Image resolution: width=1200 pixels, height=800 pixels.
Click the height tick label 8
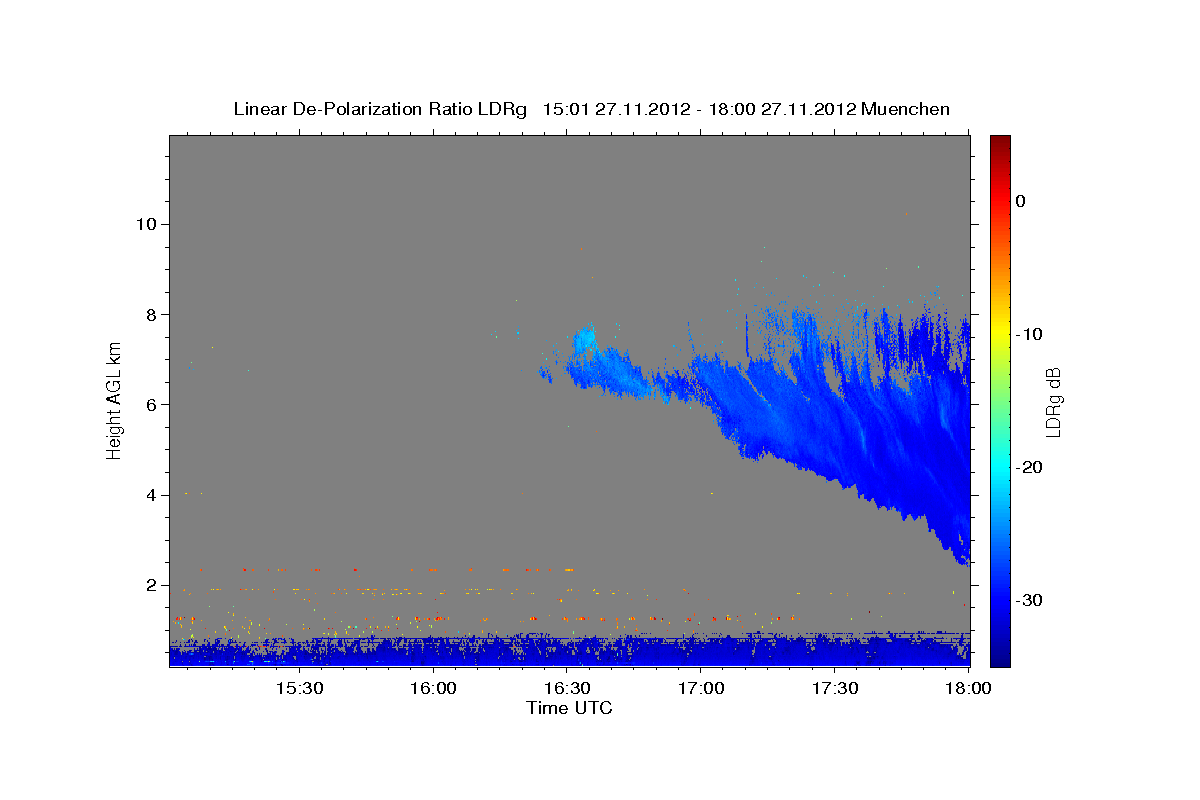tap(152, 314)
